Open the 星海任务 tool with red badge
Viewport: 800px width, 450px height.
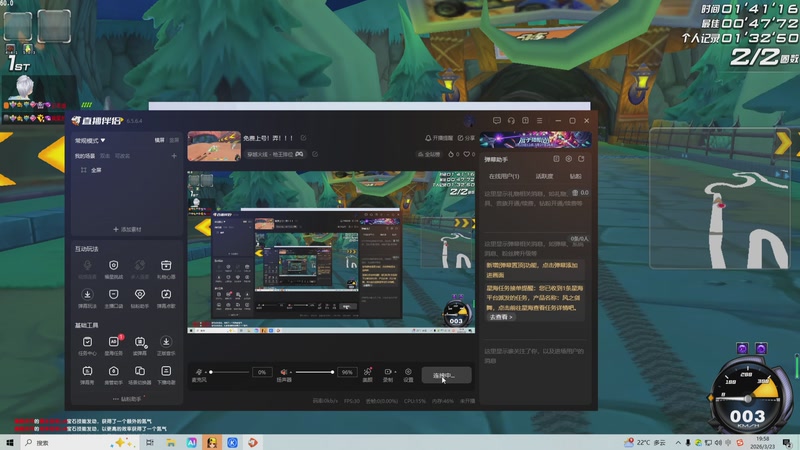click(114, 345)
